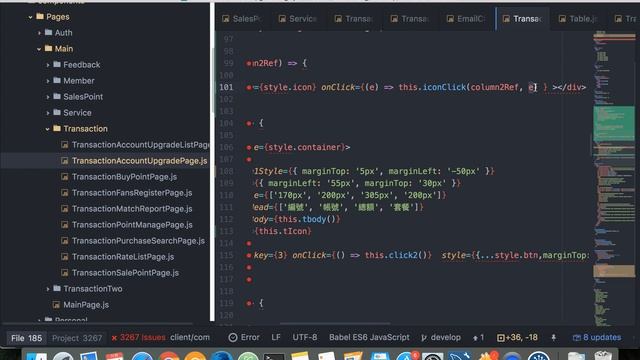This screenshot has width=640, height=360.
Task: Click the Service folder icon
Action: (57, 112)
